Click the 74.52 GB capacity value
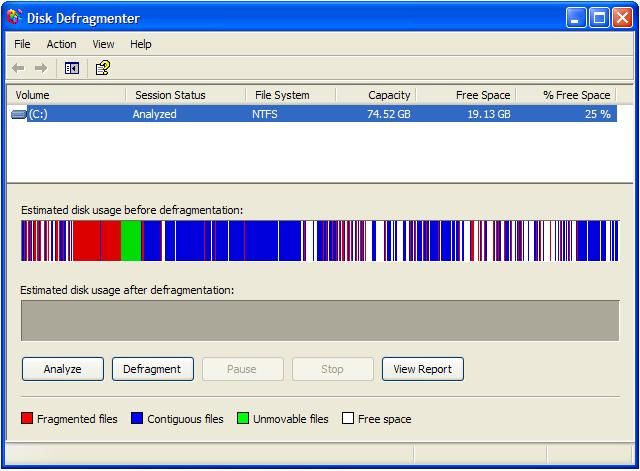The height and width of the screenshot is (471, 640). 389,114
